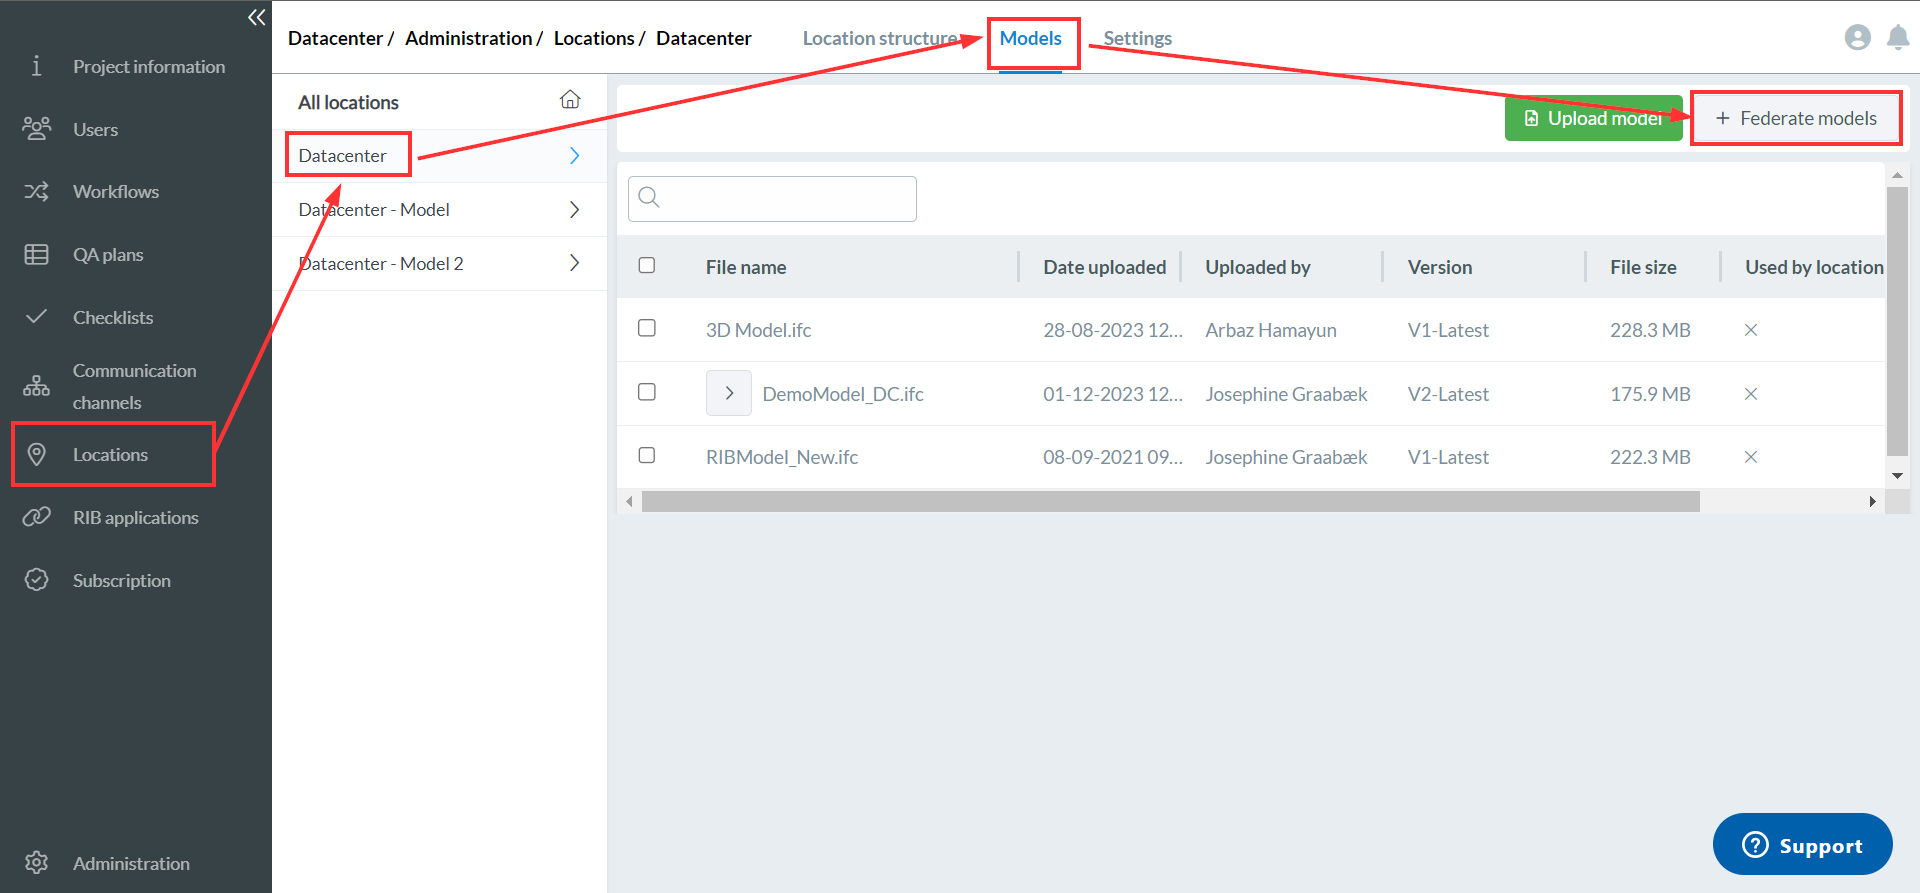Expand the DemoModel_DC.ifc version row
The height and width of the screenshot is (893, 1920).
coord(728,393)
